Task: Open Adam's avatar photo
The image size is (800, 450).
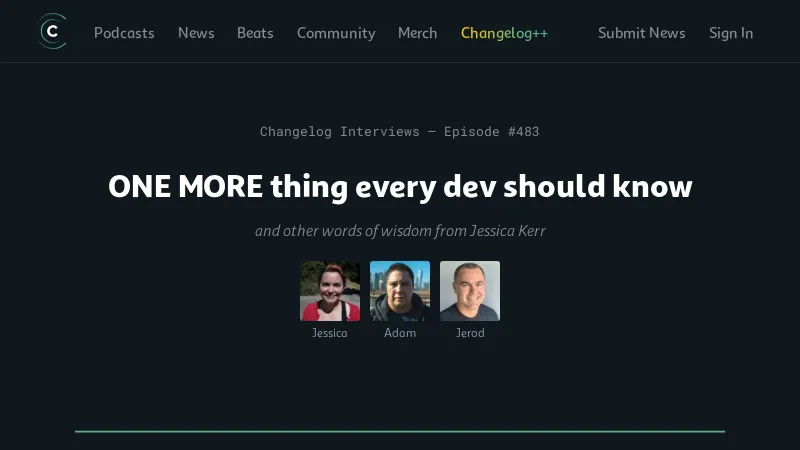Action: pos(400,291)
